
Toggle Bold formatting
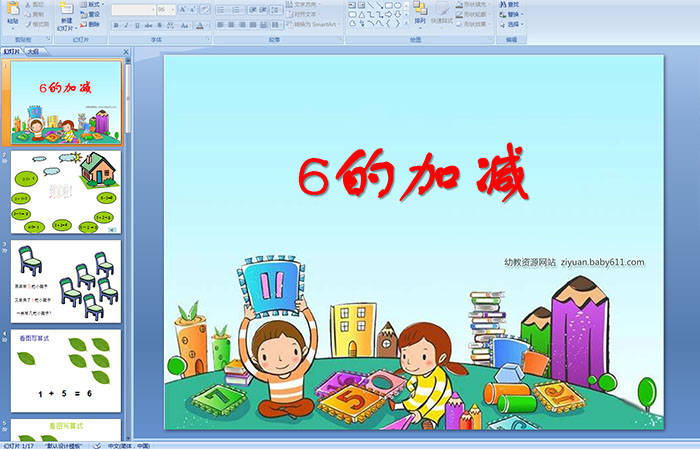click(x=116, y=25)
